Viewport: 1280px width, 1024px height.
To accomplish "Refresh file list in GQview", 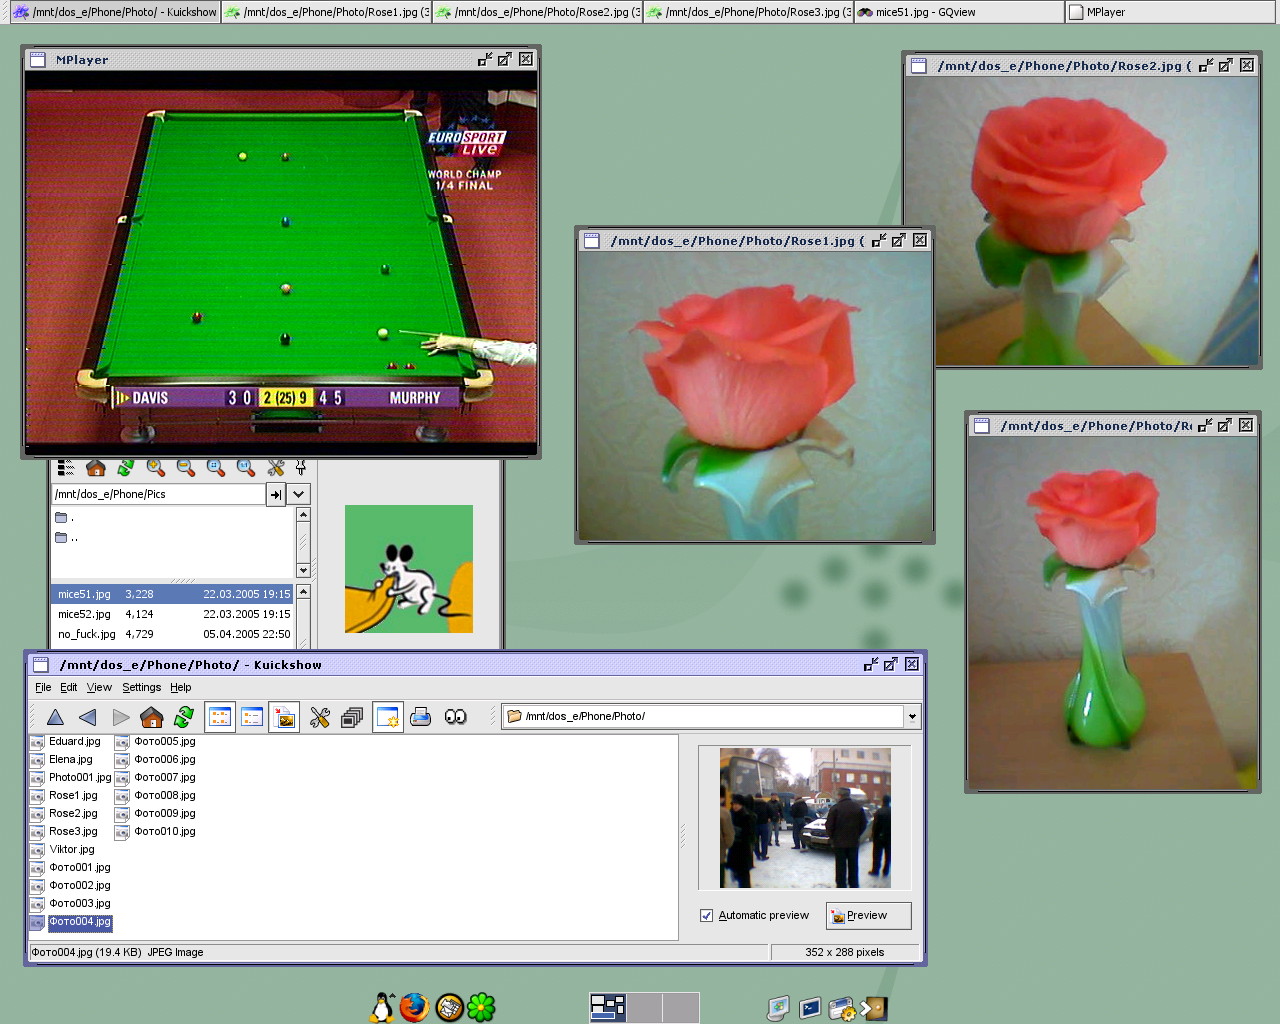I will (126, 468).
